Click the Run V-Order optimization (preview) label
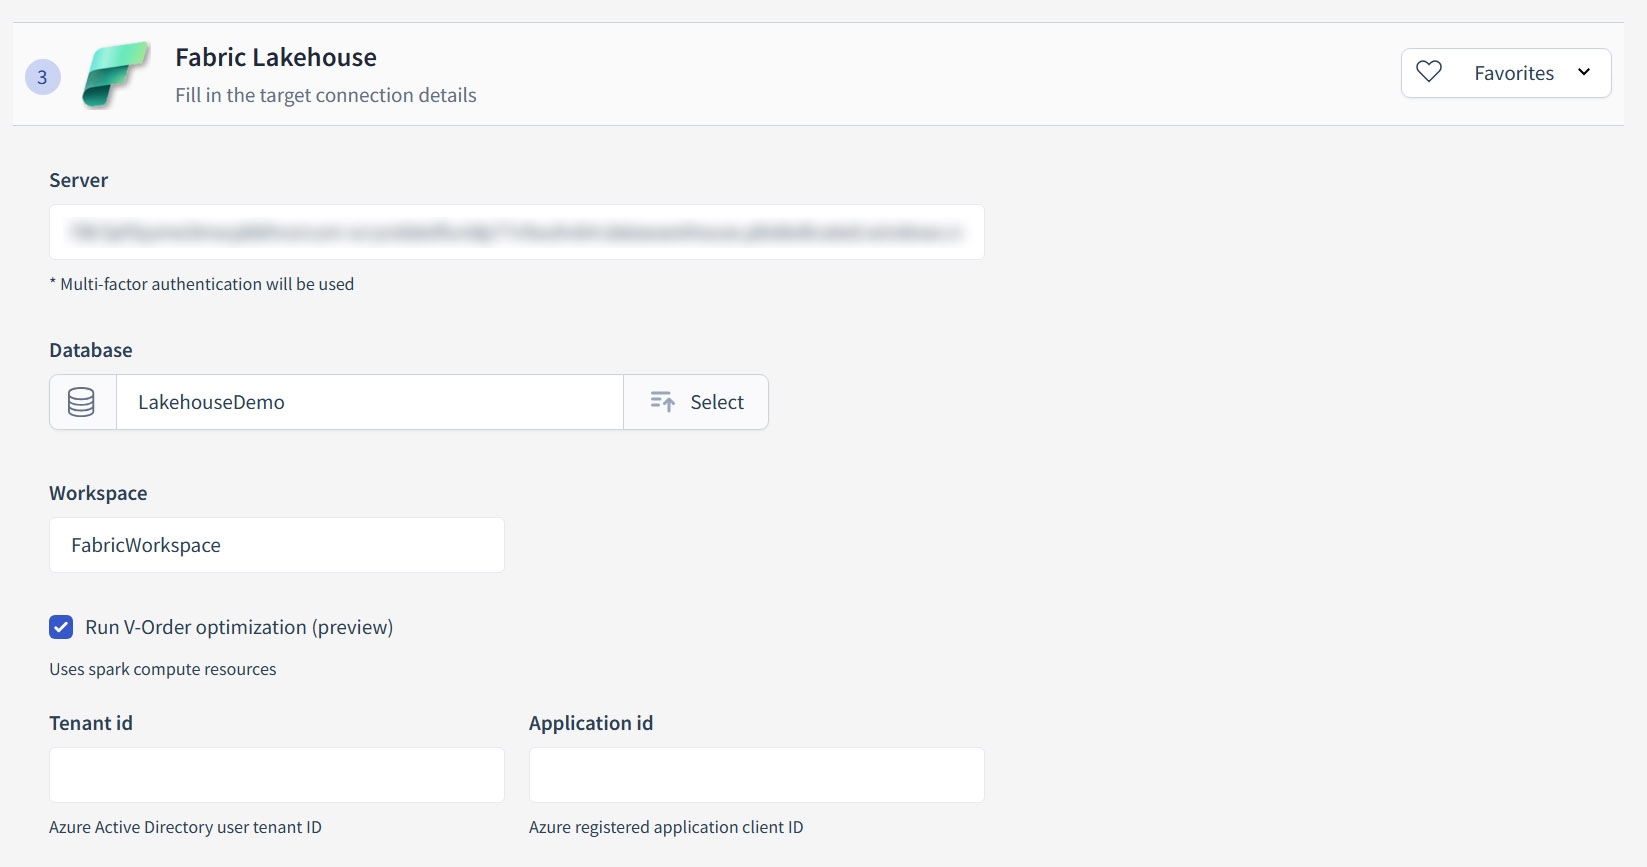The width and height of the screenshot is (1647, 867). (x=239, y=627)
